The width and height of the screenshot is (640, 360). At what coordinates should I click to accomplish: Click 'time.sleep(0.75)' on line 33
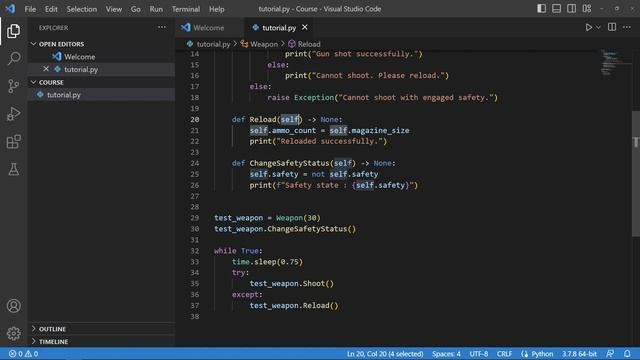coord(267,262)
